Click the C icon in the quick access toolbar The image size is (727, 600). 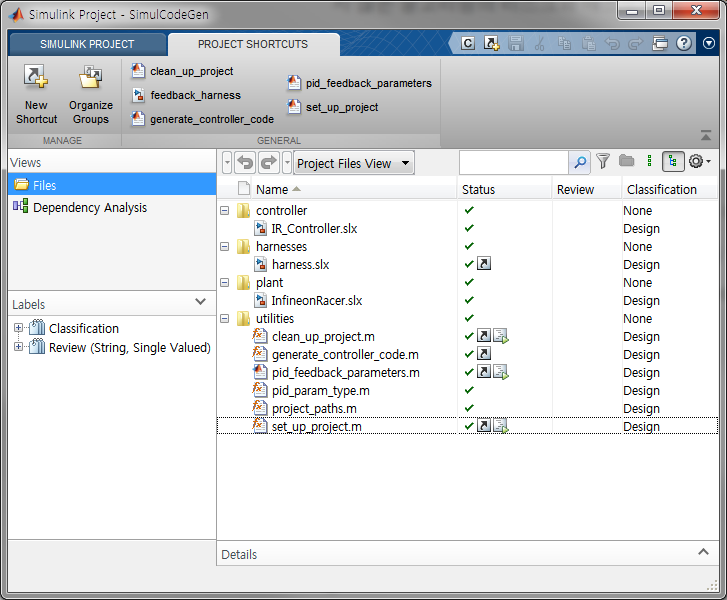click(468, 44)
